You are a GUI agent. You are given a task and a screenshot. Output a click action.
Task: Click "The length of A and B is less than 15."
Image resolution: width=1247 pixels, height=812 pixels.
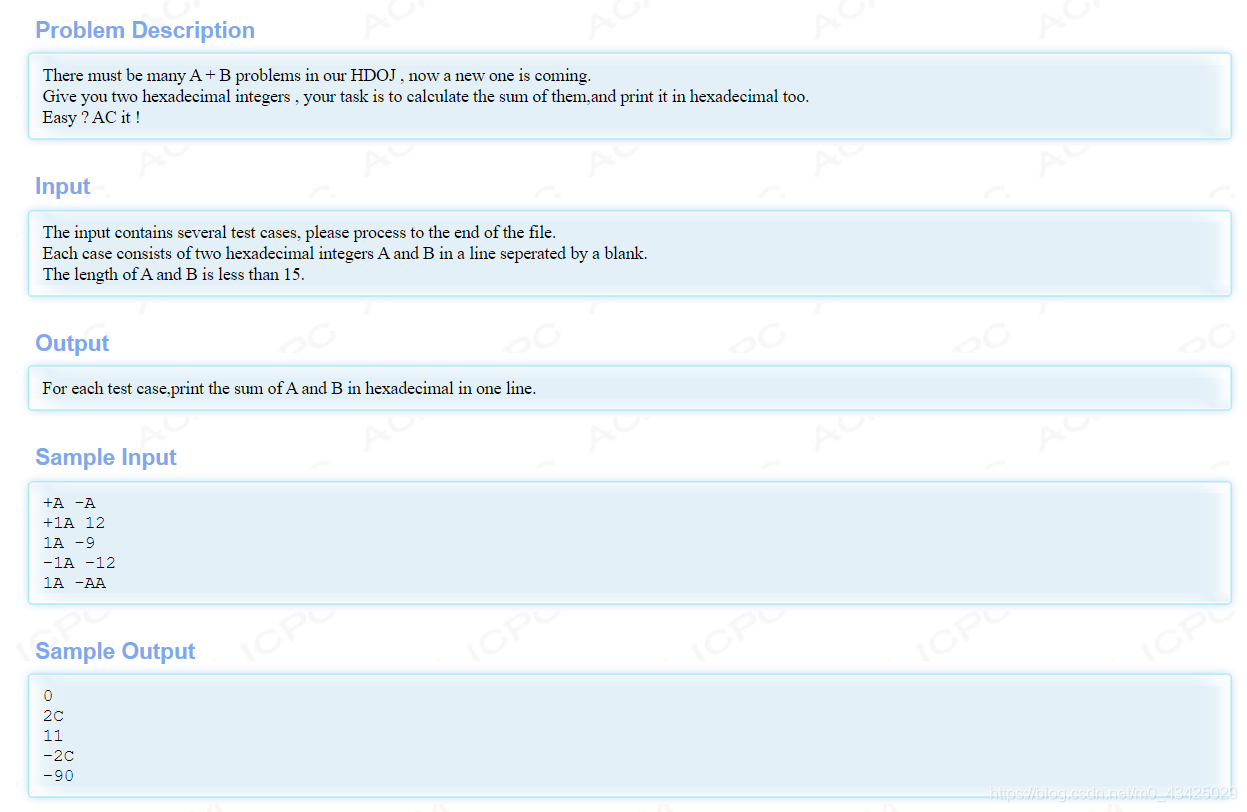(x=174, y=274)
